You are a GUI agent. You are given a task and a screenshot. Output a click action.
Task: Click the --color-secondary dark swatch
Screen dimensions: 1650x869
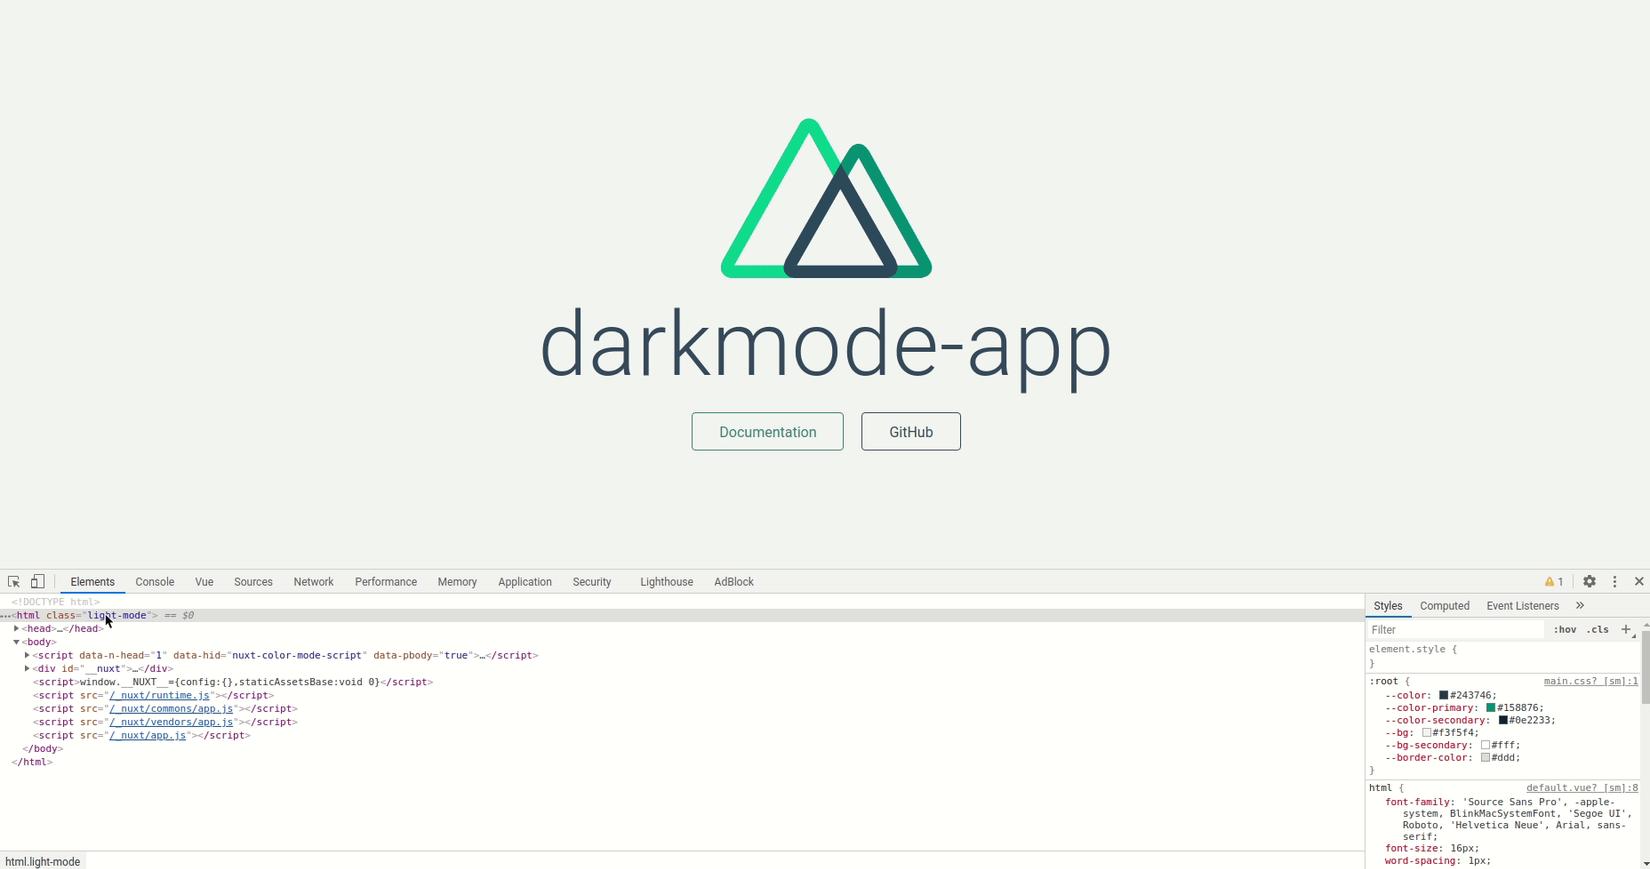tap(1502, 720)
